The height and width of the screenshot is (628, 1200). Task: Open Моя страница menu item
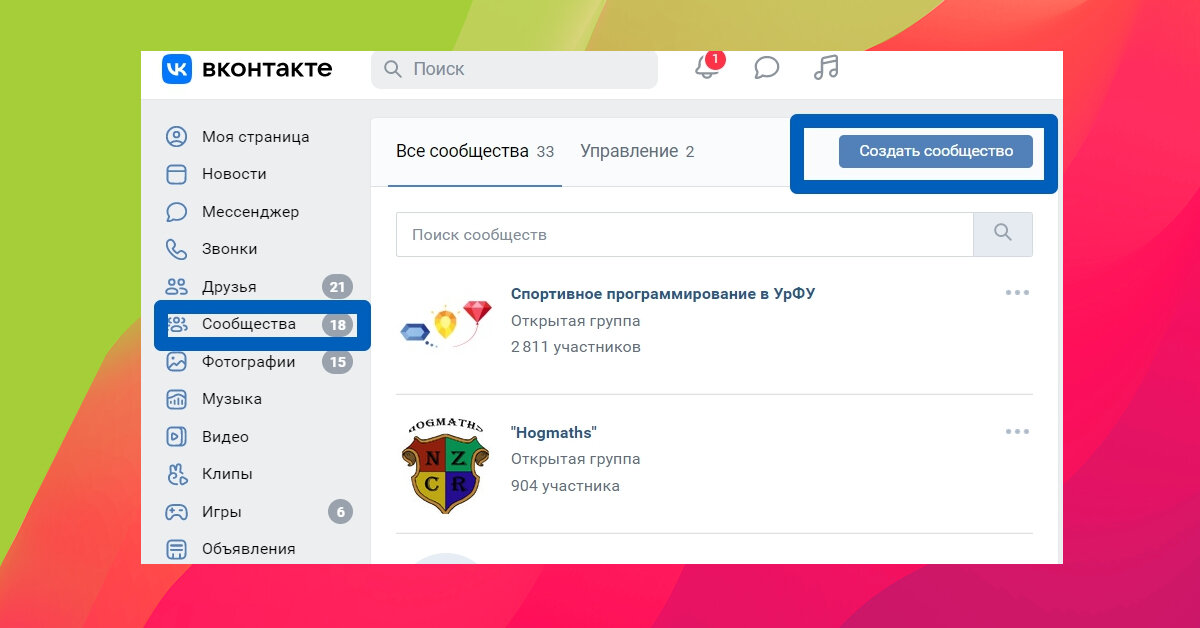(256, 137)
